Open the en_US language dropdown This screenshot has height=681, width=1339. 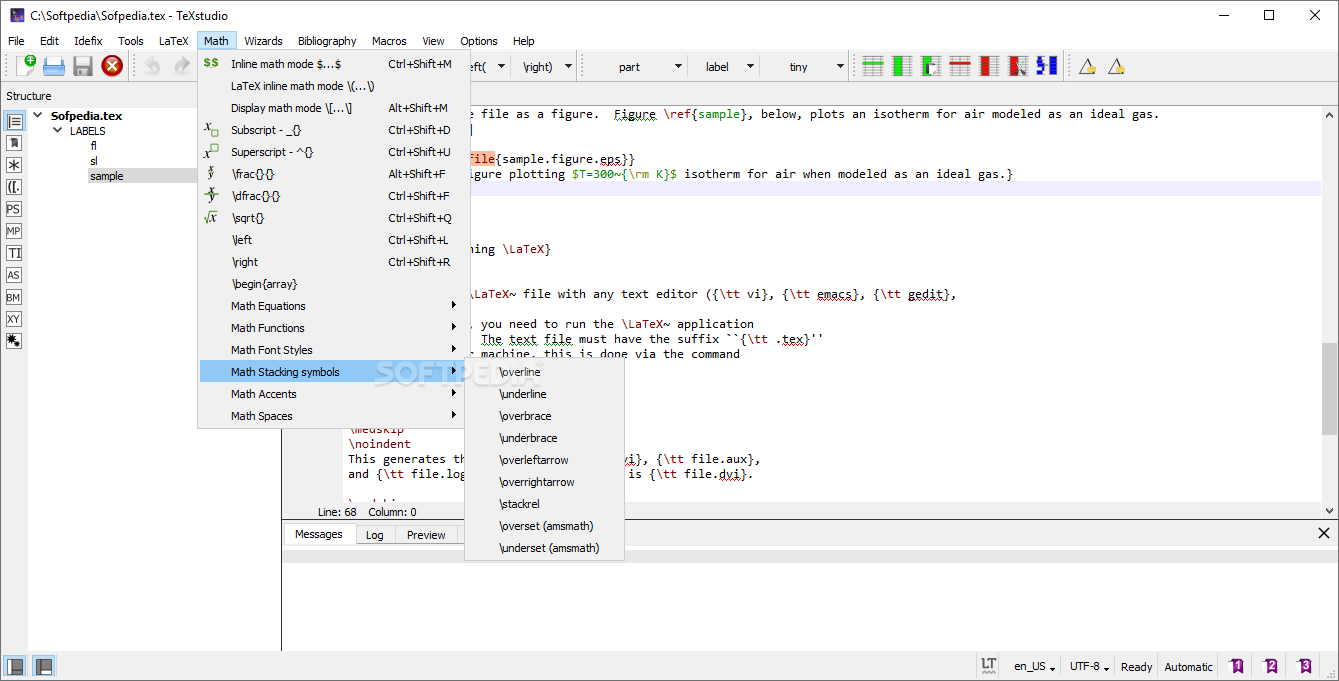(x=1034, y=667)
